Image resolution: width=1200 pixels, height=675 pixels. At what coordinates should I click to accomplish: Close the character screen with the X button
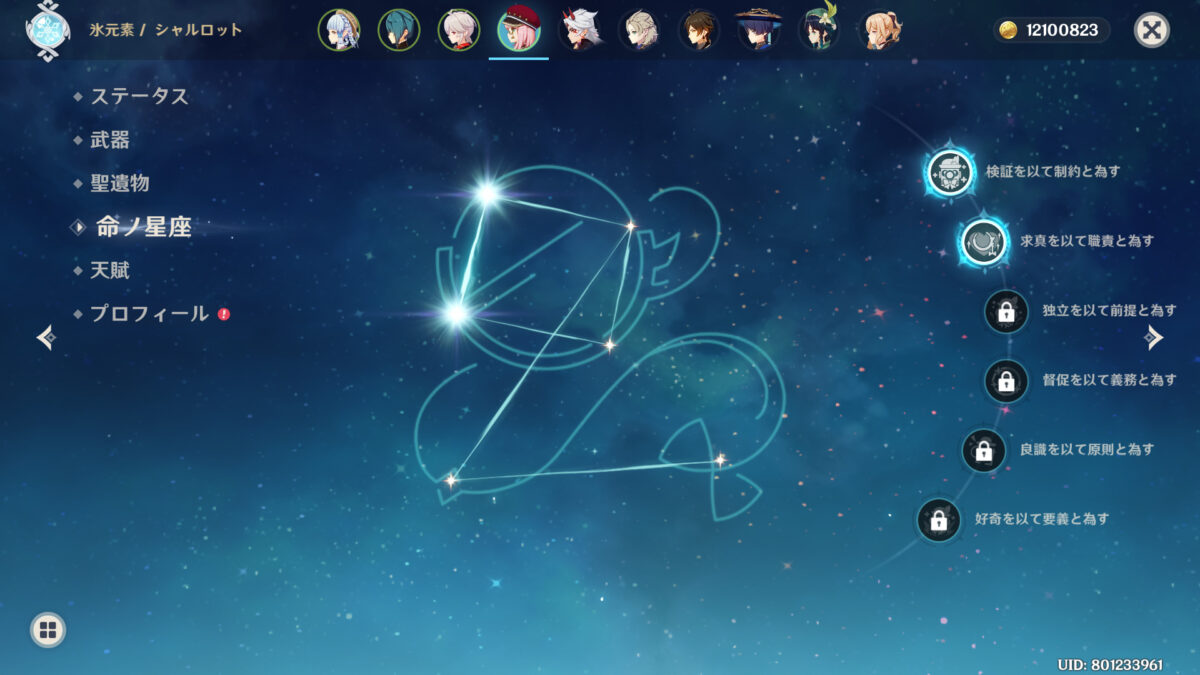point(1152,30)
